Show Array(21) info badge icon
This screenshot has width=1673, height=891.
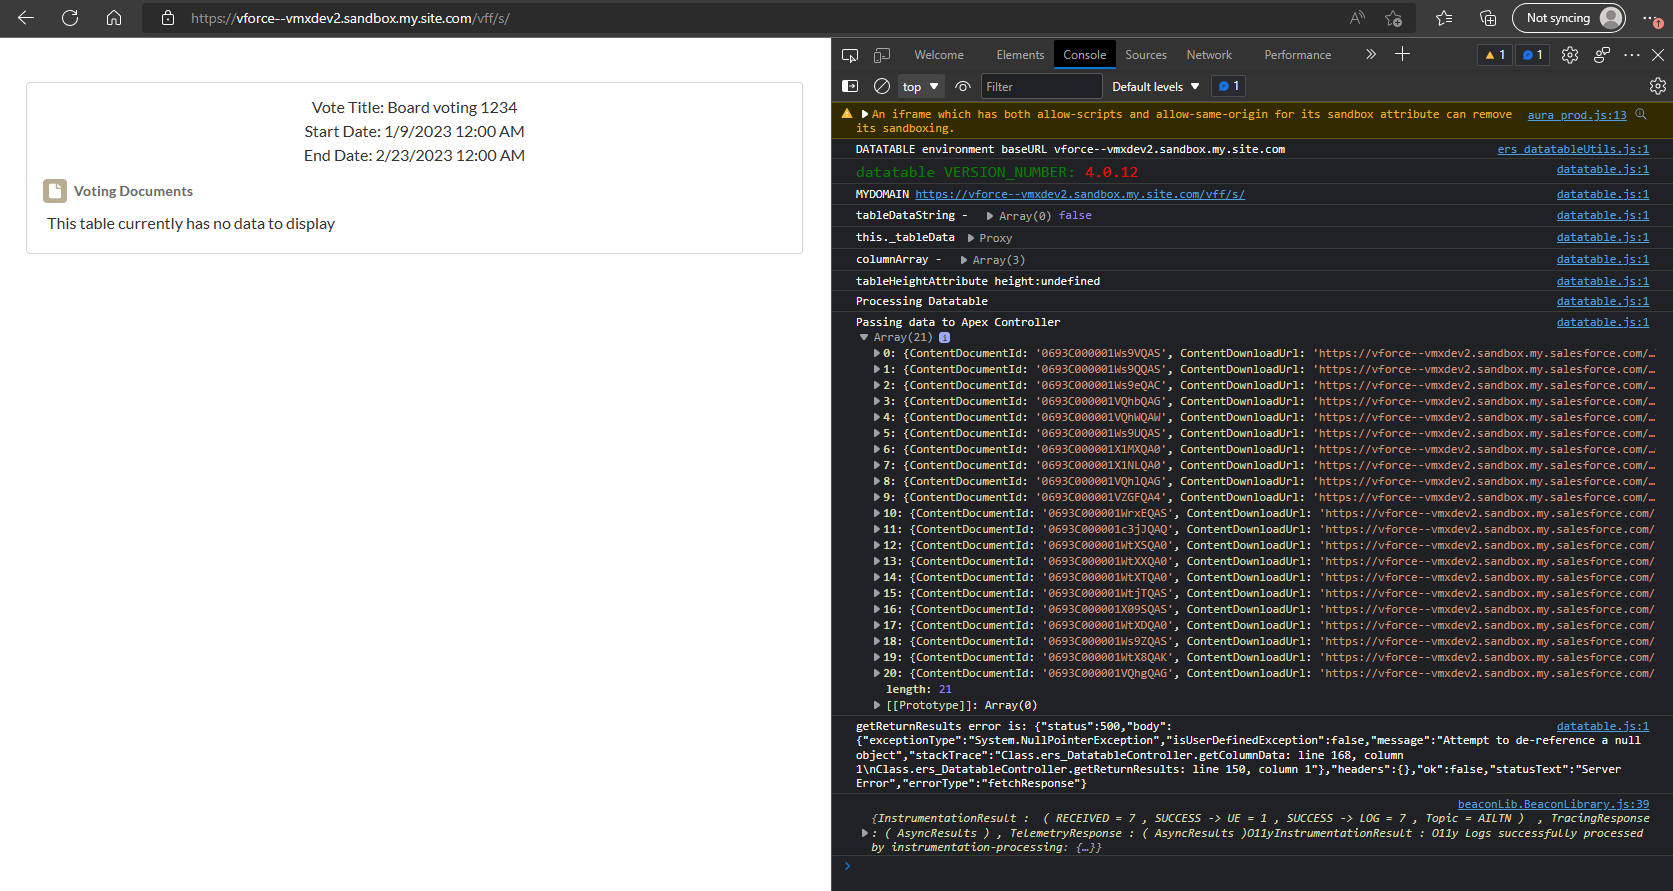pyautogui.click(x=944, y=337)
